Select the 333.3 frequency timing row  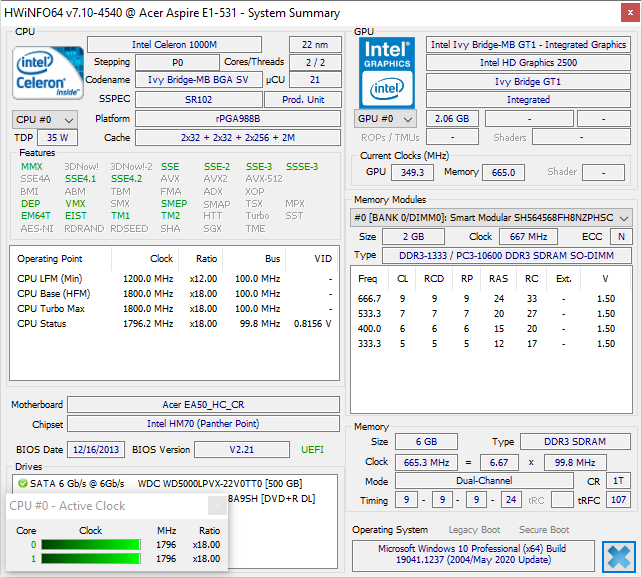pos(491,344)
